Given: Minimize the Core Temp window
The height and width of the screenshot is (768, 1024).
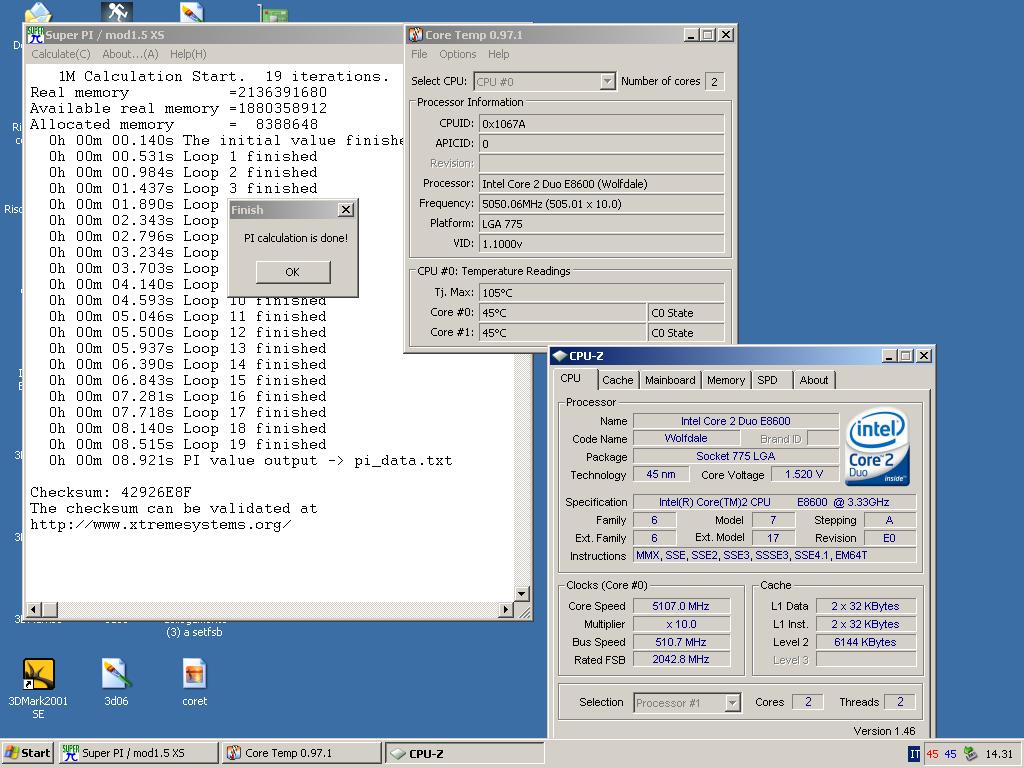Looking at the screenshot, I should pyautogui.click(x=691, y=35).
